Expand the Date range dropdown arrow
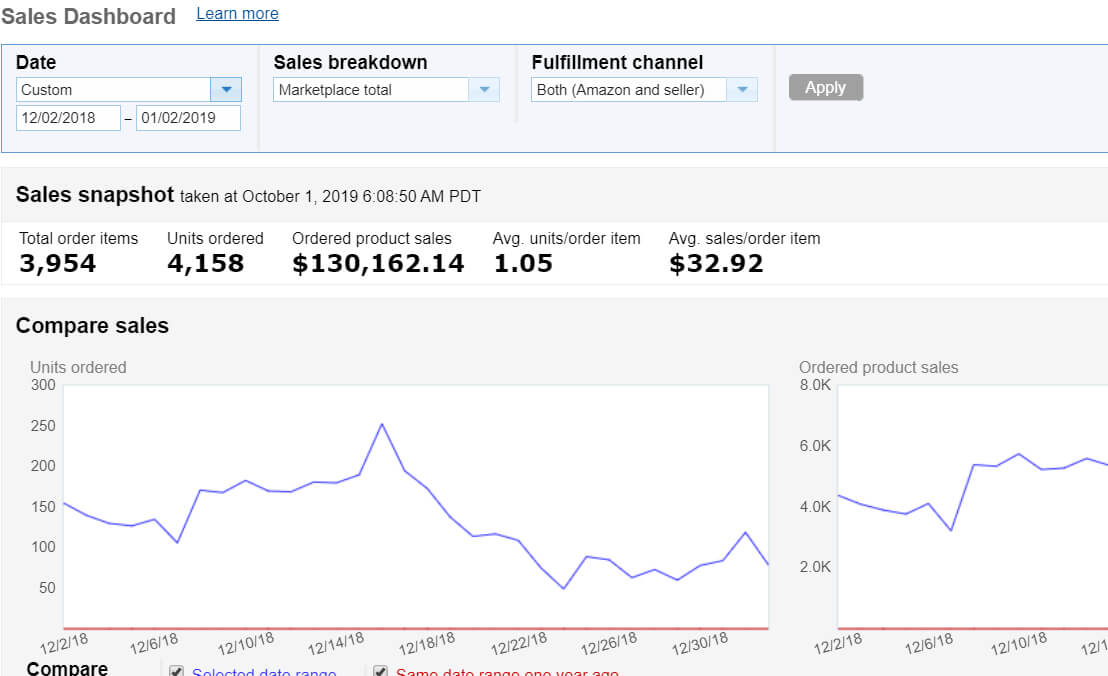Screen dimensions: 1108x676 tap(226, 90)
